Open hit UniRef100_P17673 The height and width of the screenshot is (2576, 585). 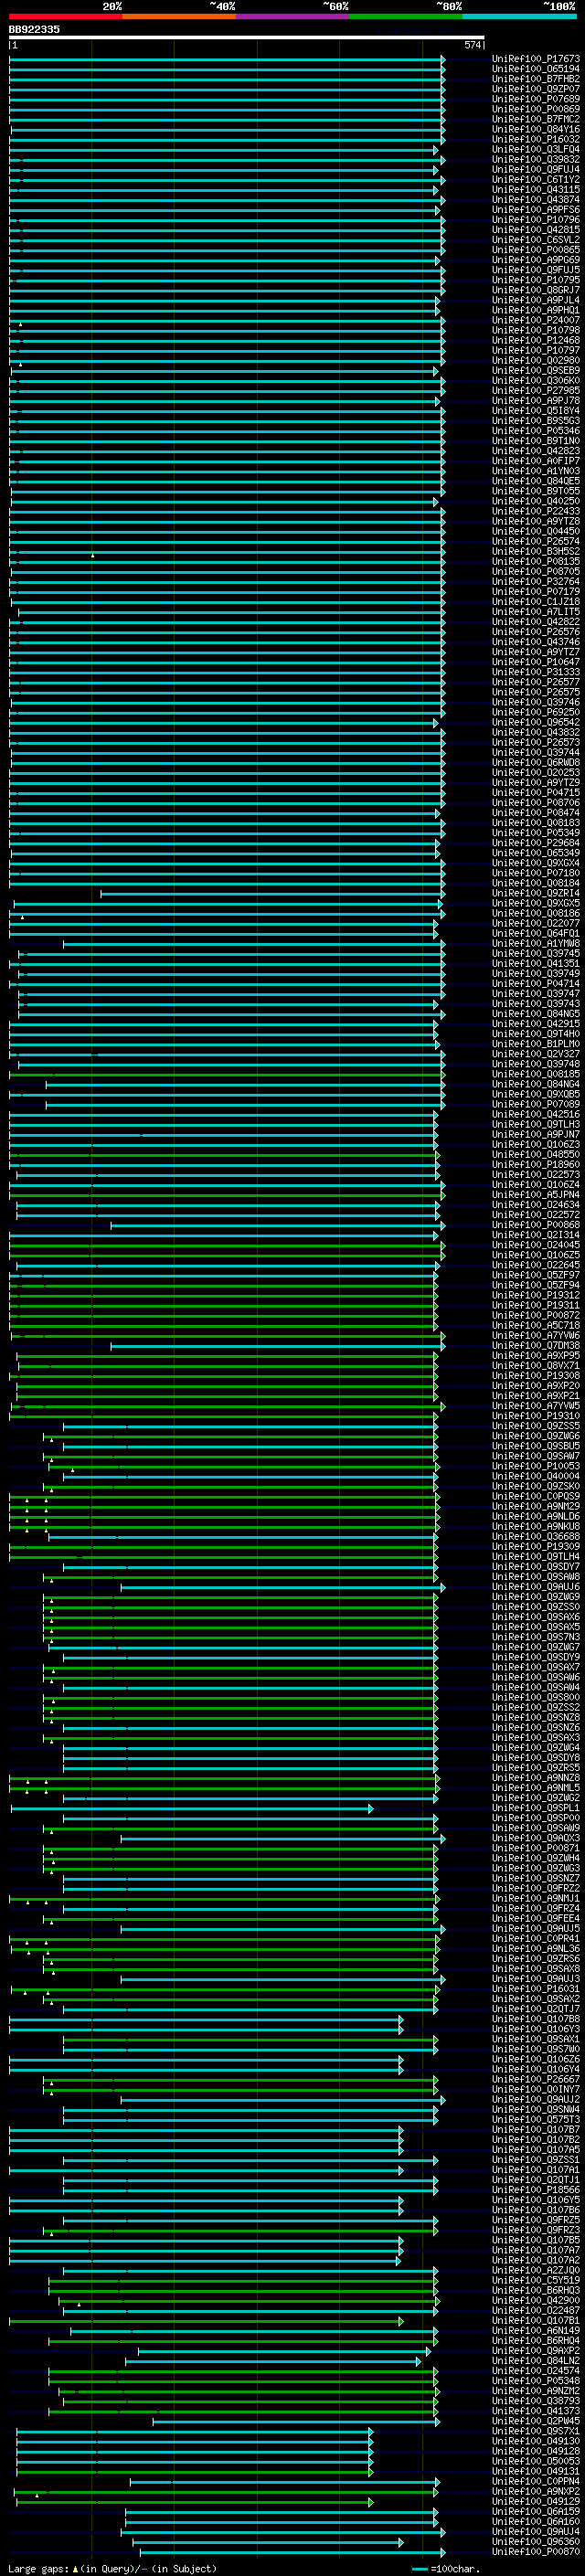click(536, 59)
